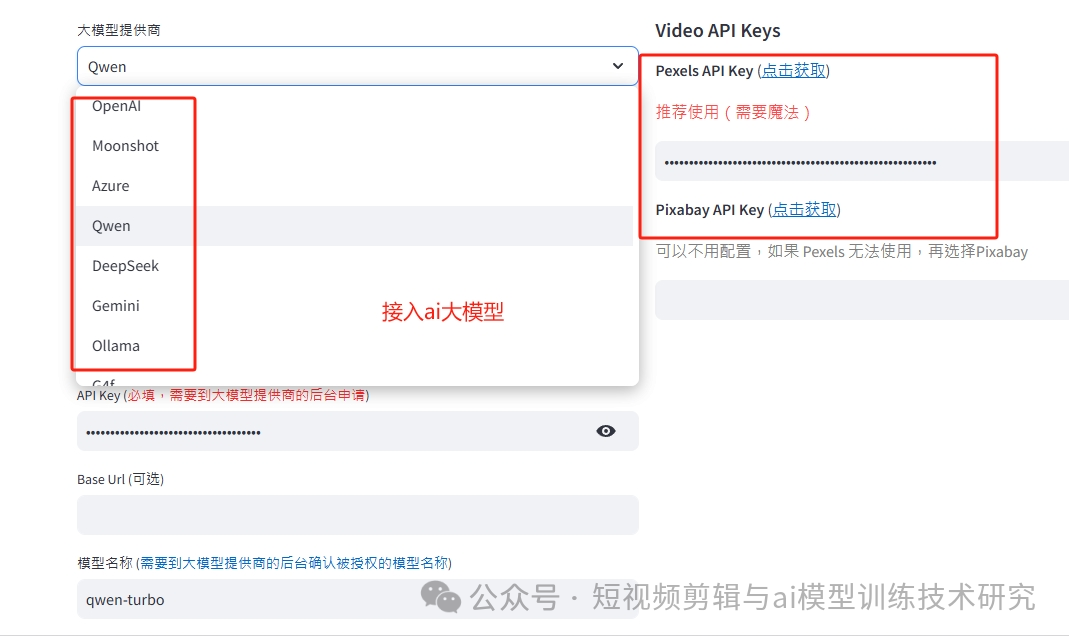Open the Pixabay API Key 点击获取 link
Image resolution: width=1069 pixels, height=640 pixels.
(x=804, y=209)
